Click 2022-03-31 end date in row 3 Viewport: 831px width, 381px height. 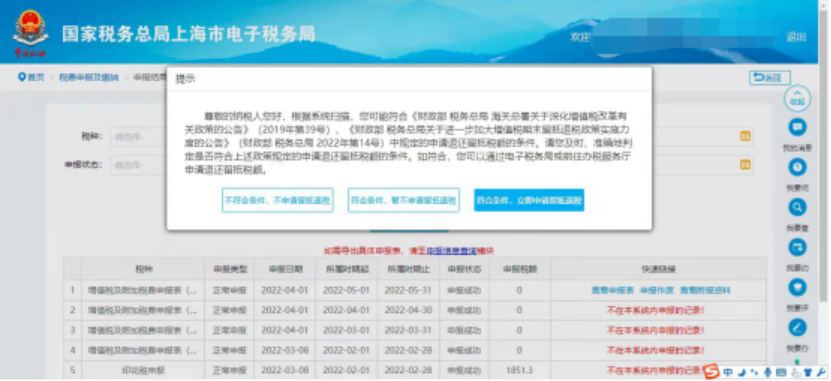(409, 330)
